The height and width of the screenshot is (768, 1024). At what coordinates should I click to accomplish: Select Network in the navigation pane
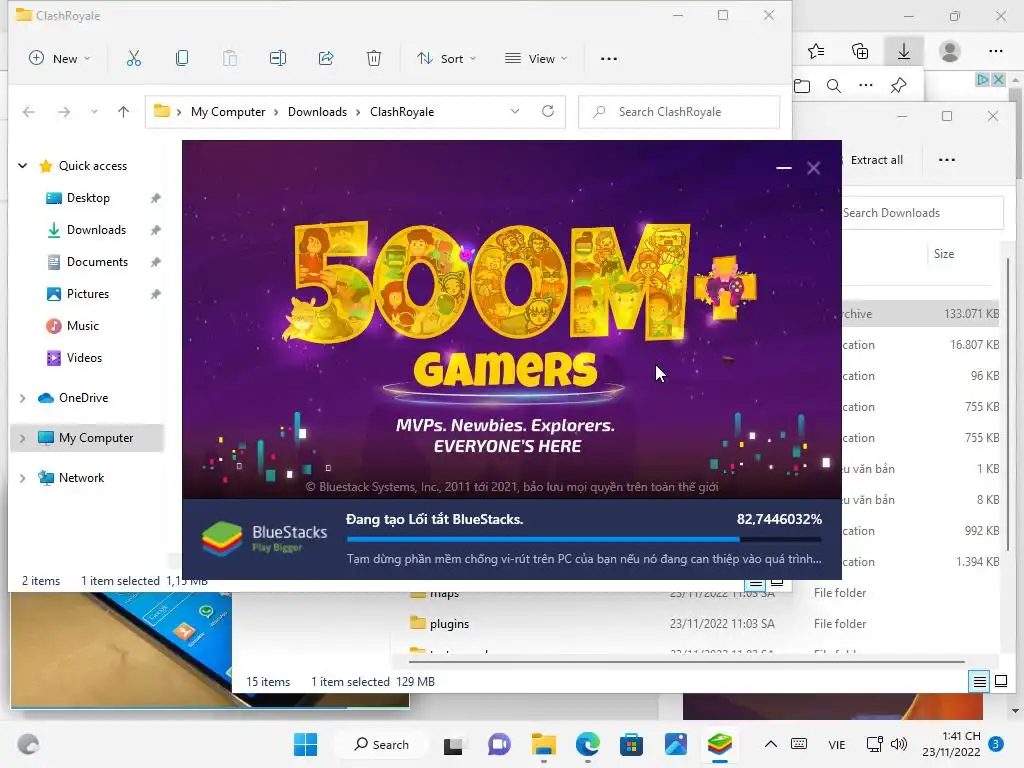click(81, 478)
